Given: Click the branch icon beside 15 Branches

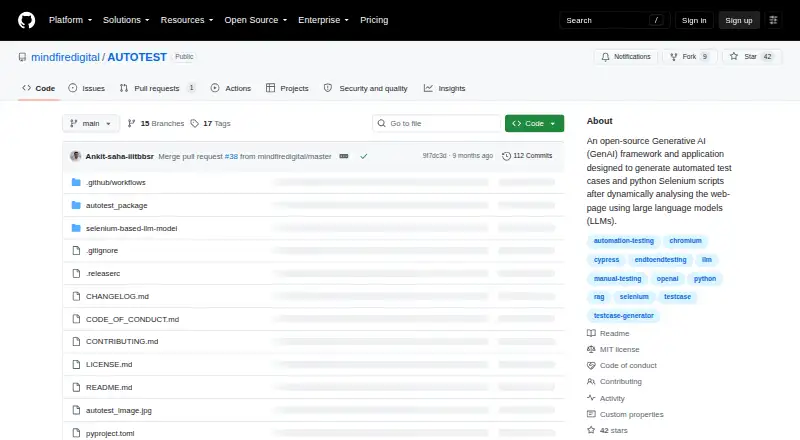Looking at the screenshot, I should coord(131,124).
